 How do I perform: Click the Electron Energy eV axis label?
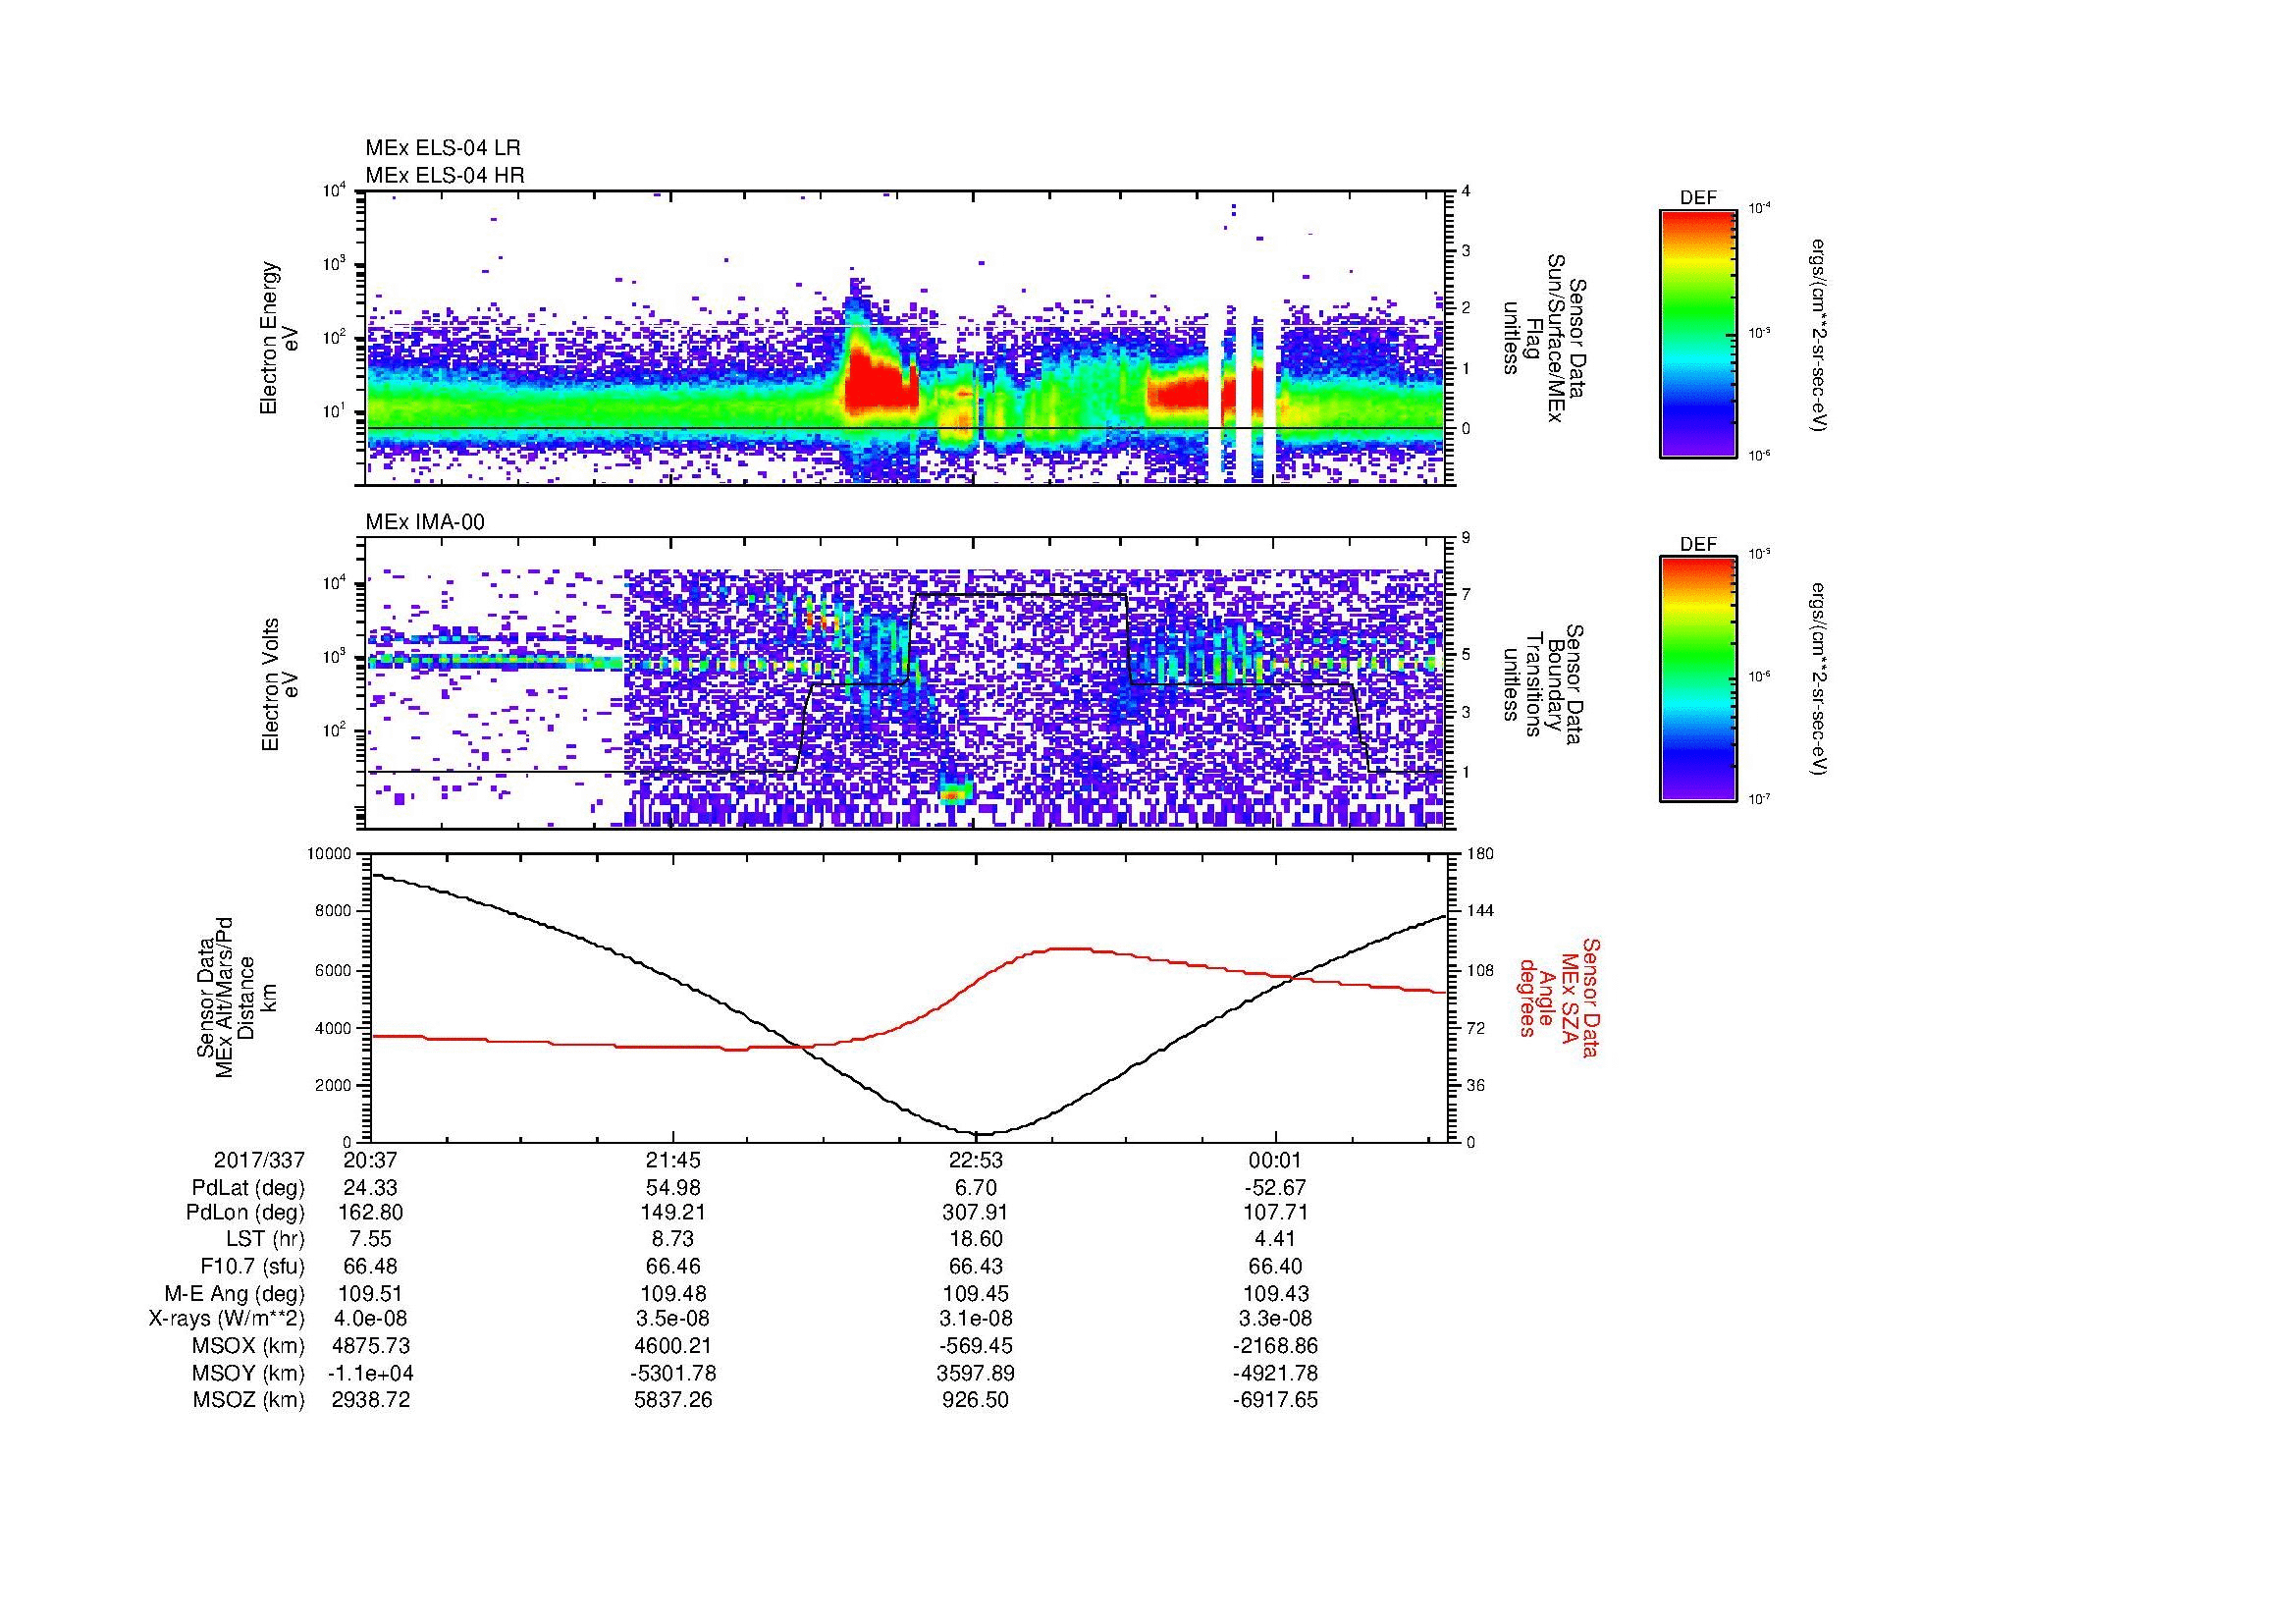[279, 338]
